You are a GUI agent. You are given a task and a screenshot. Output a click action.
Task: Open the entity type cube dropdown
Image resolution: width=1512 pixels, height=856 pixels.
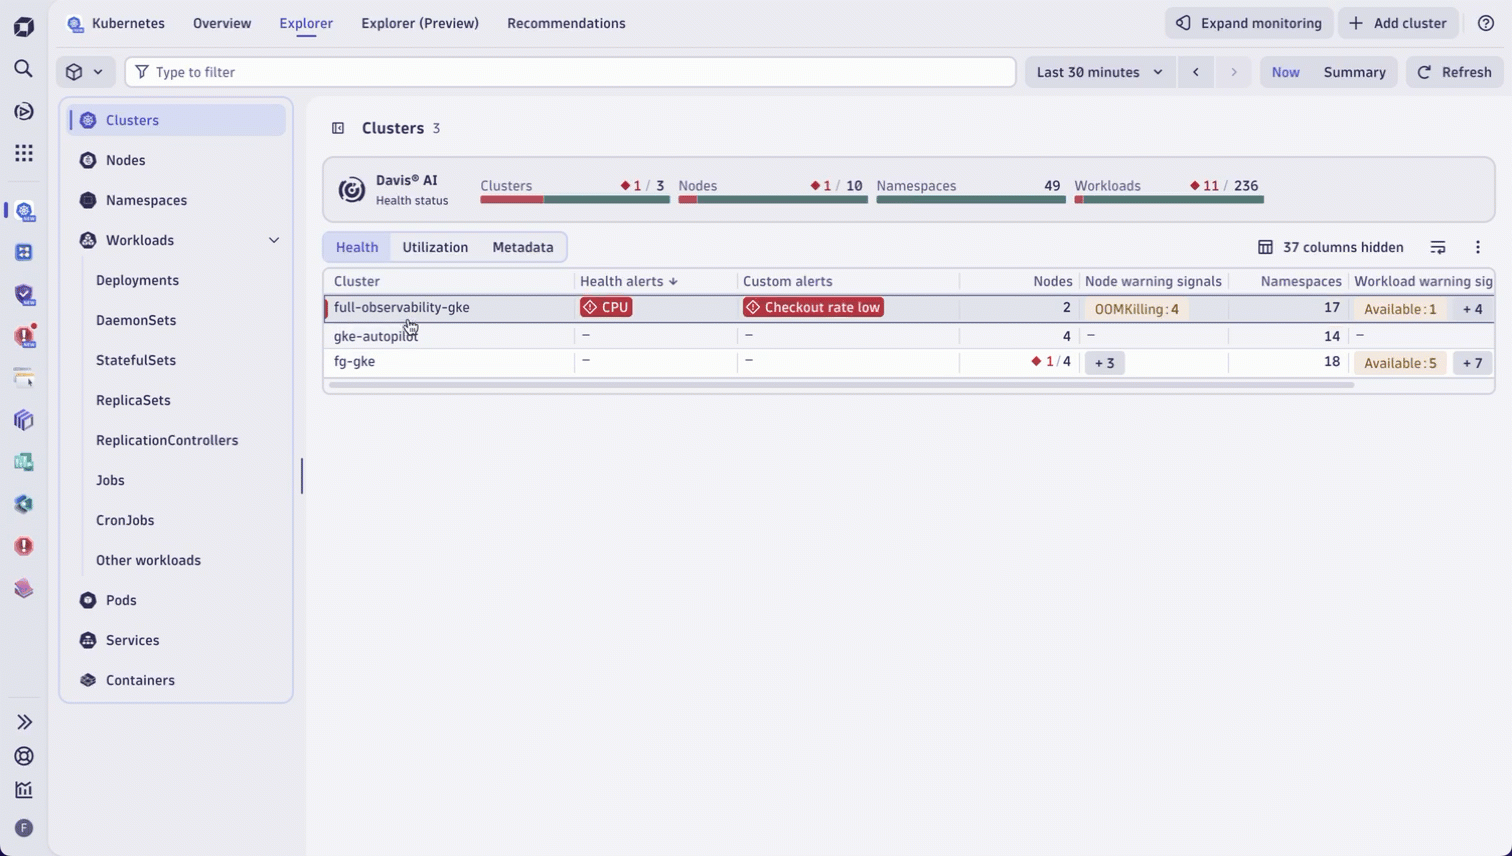(85, 72)
